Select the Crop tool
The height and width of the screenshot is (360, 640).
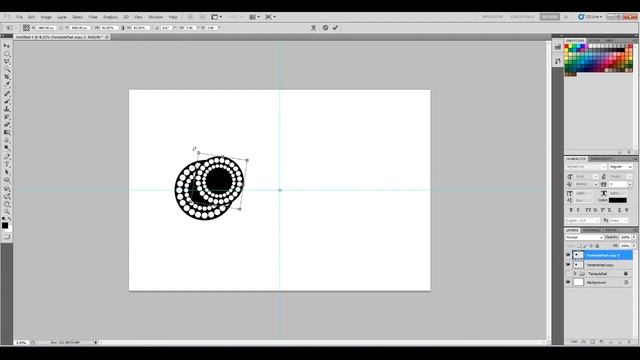pos(7,77)
